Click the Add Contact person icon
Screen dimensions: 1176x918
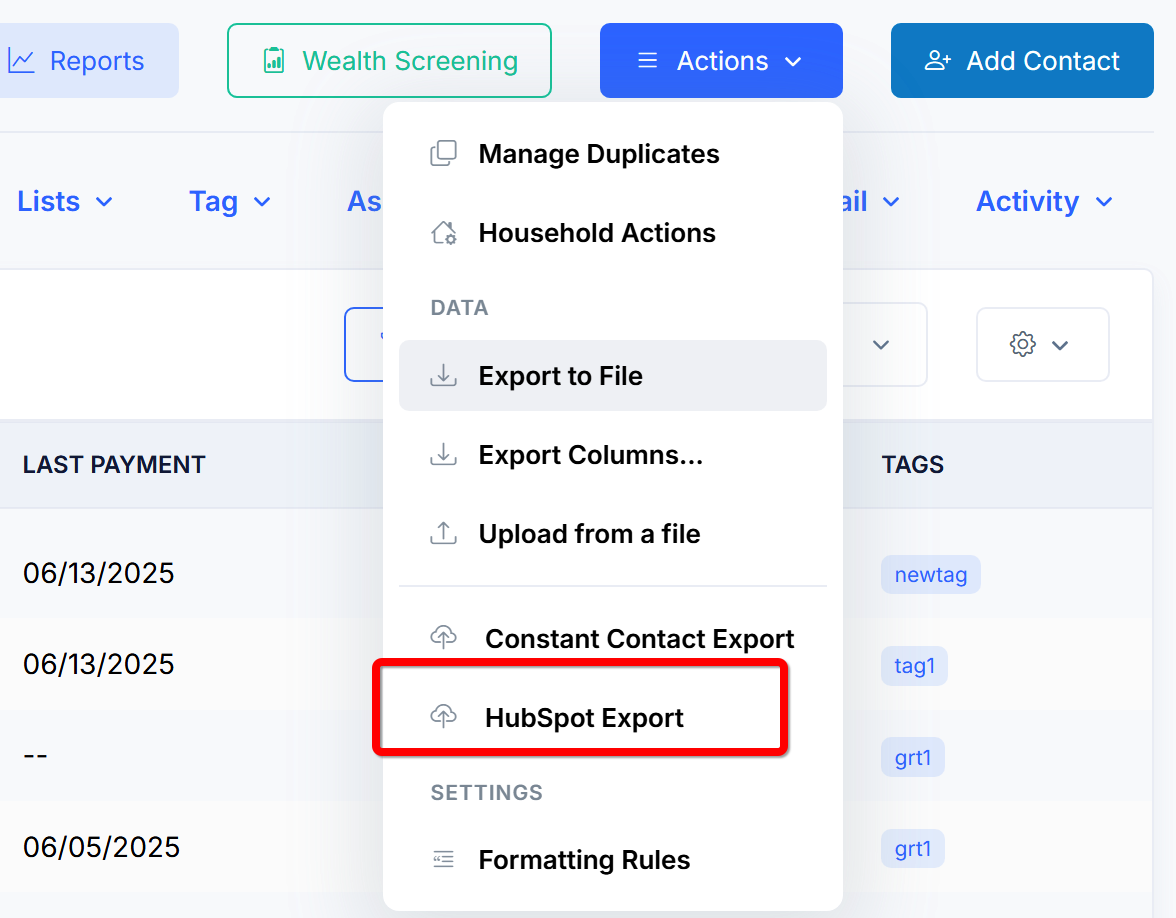[x=938, y=60]
